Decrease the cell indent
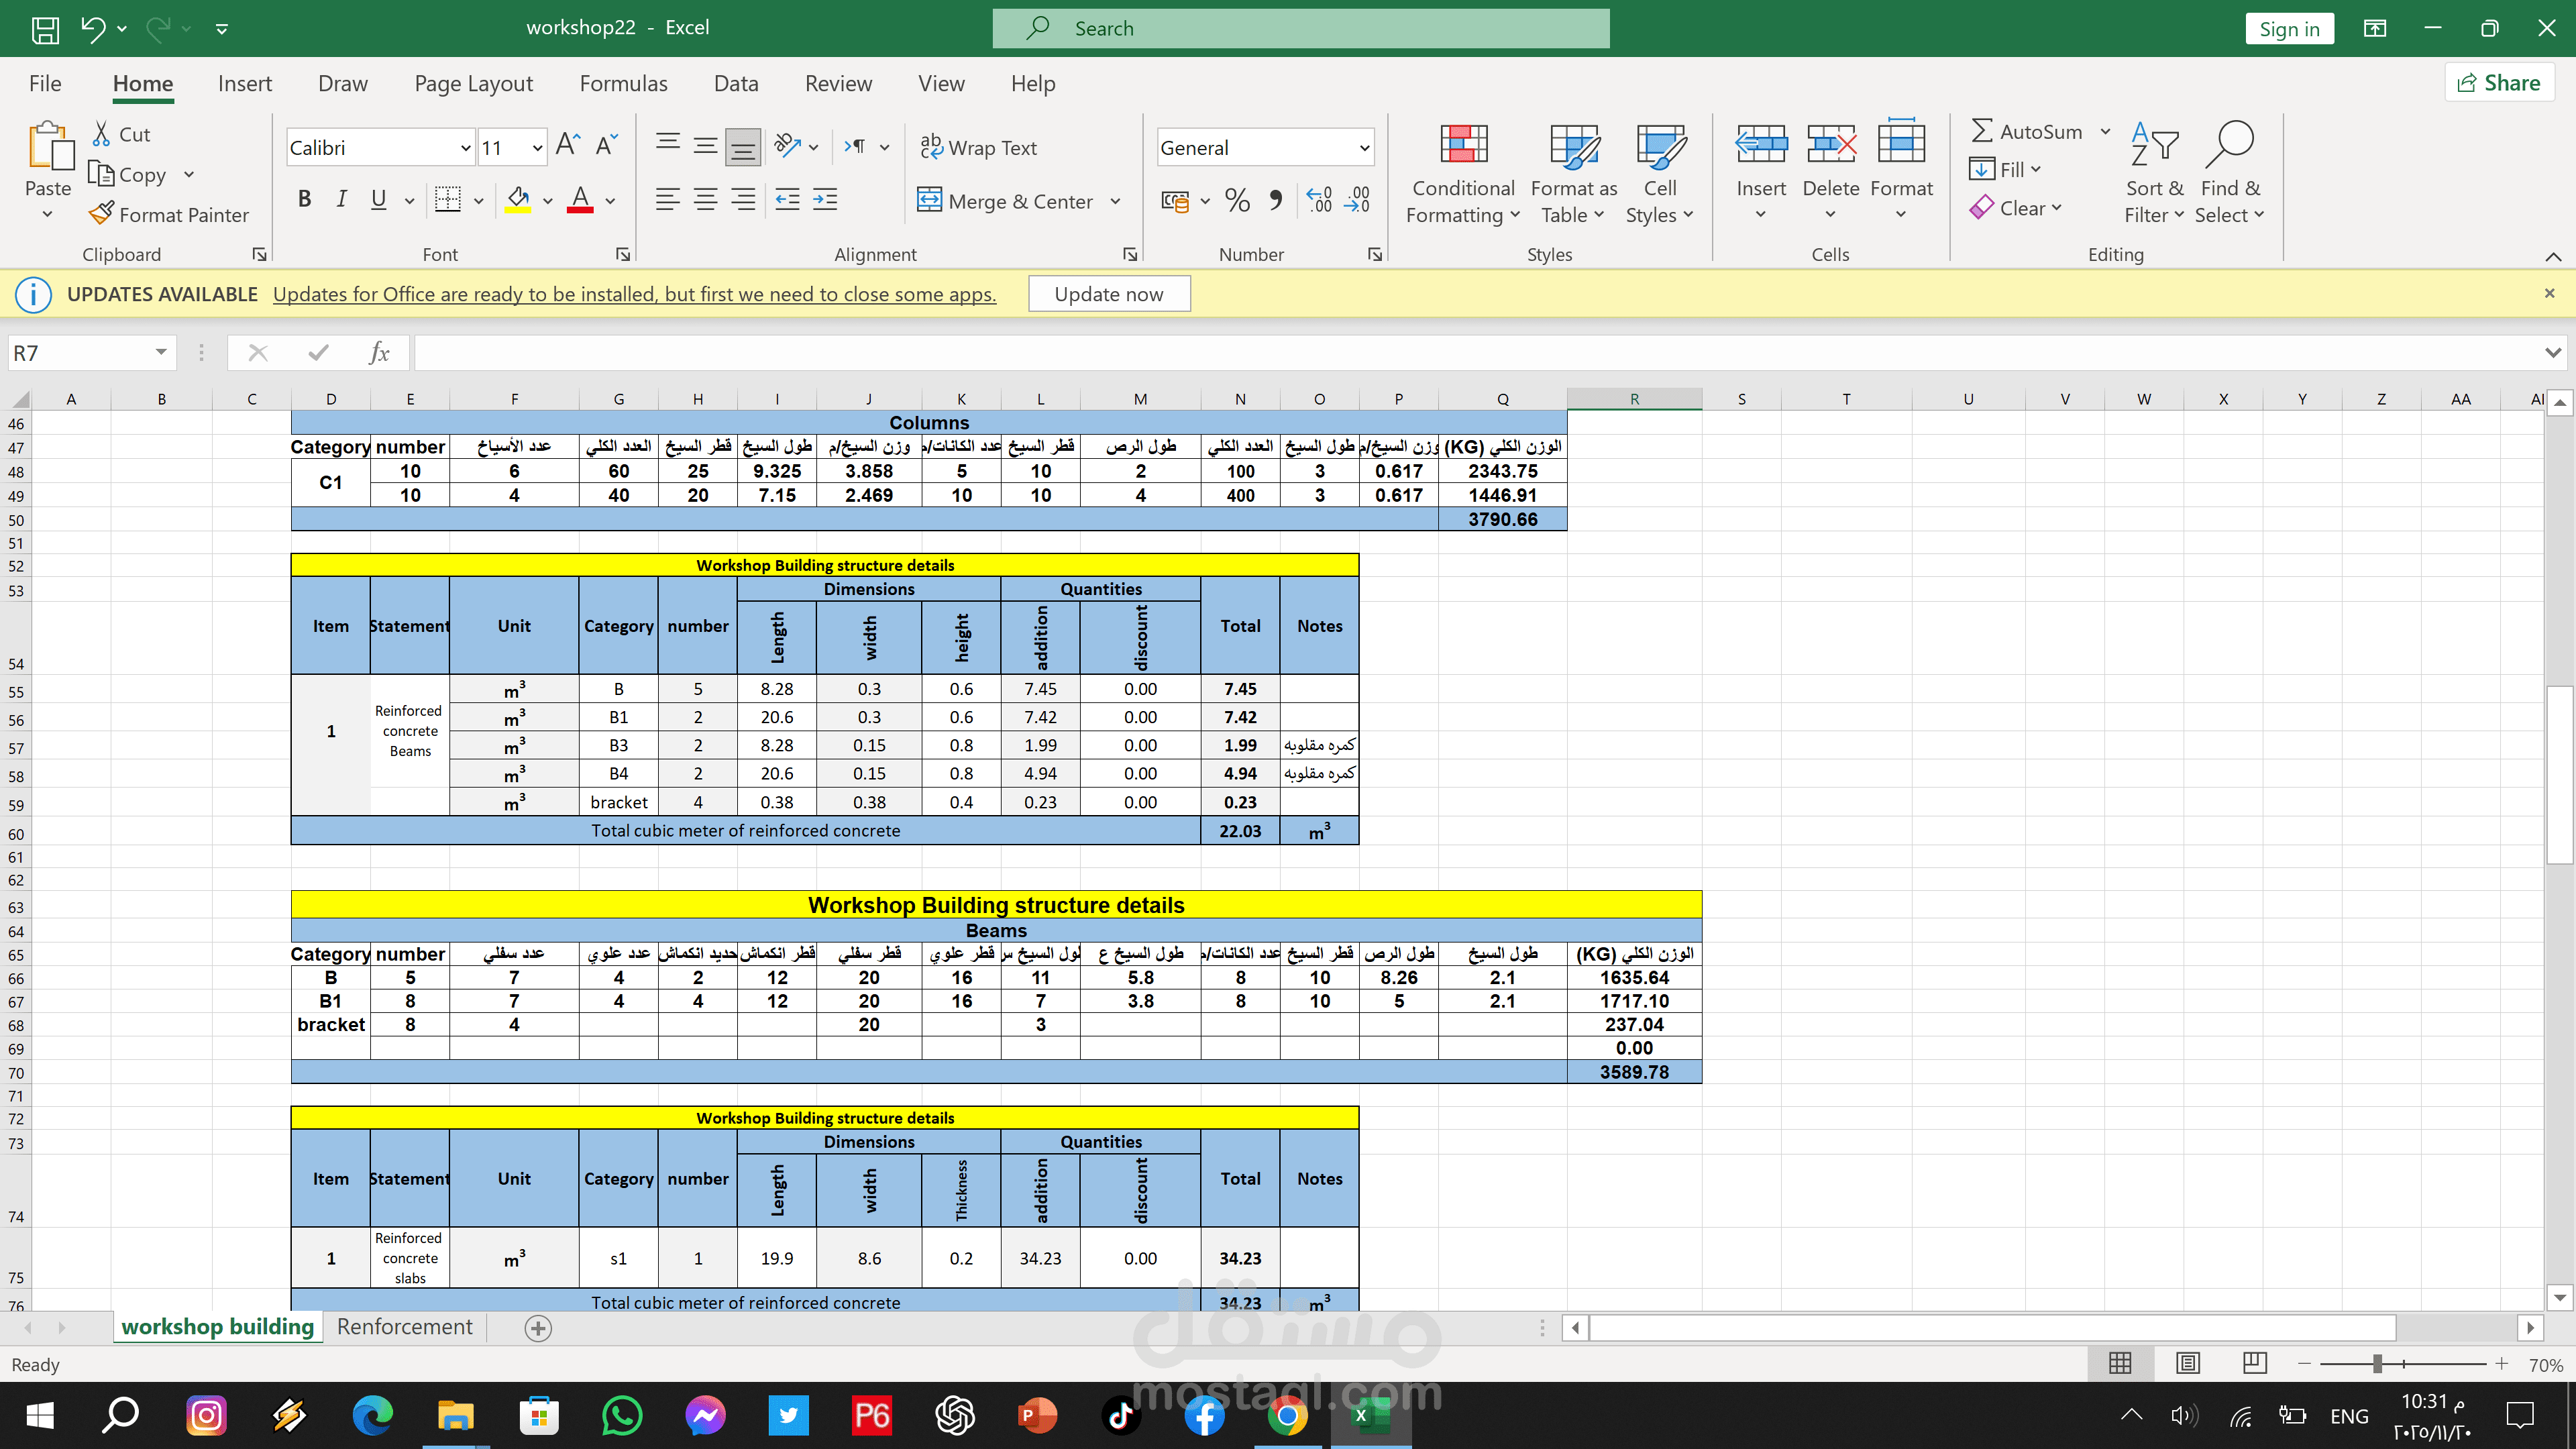 pyautogui.click(x=788, y=200)
